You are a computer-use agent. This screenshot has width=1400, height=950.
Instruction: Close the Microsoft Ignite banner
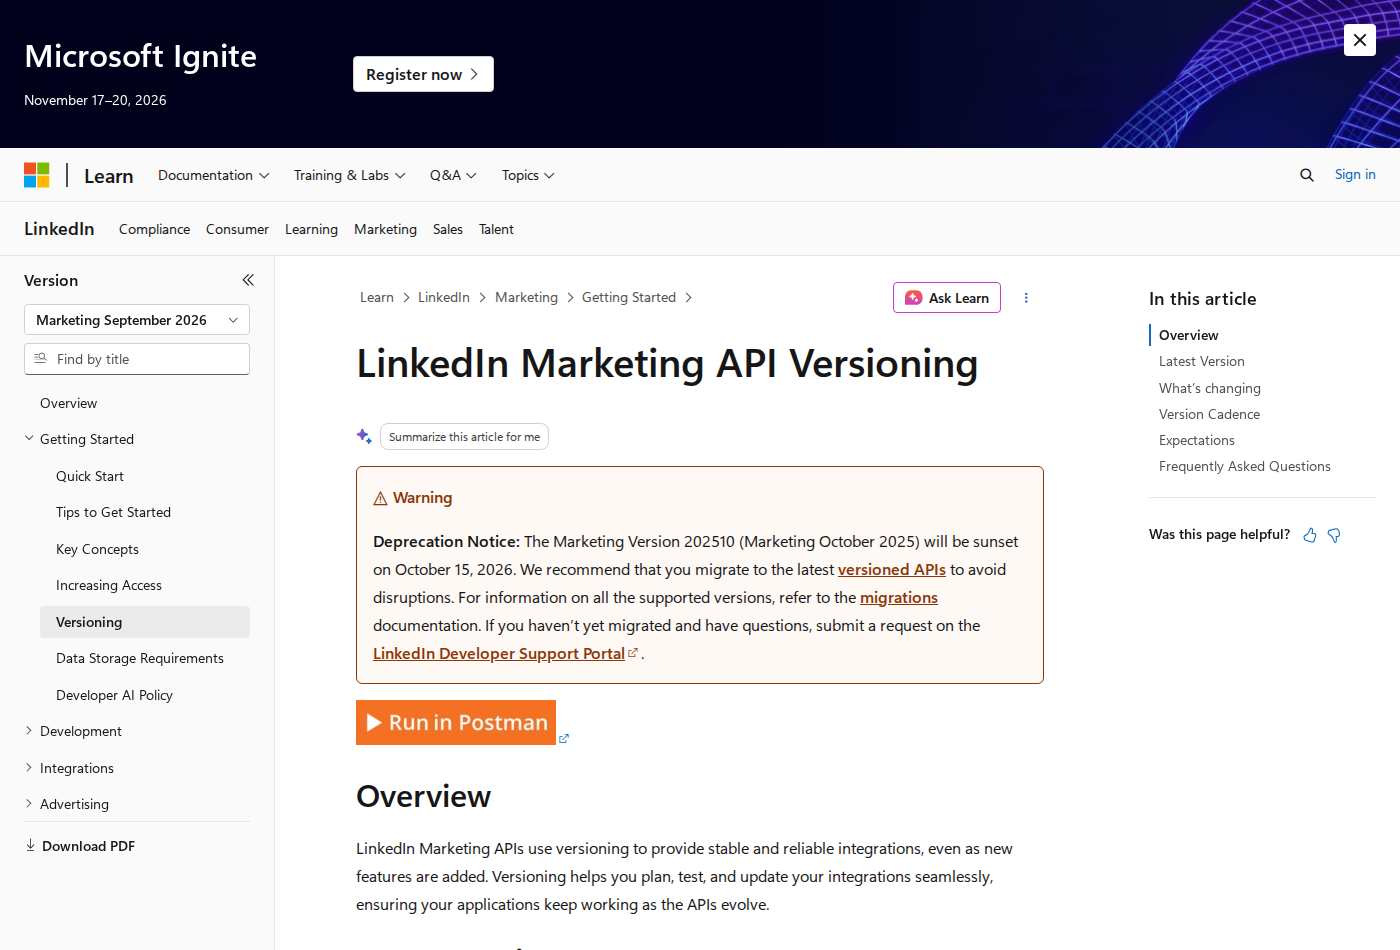pyautogui.click(x=1360, y=40)
